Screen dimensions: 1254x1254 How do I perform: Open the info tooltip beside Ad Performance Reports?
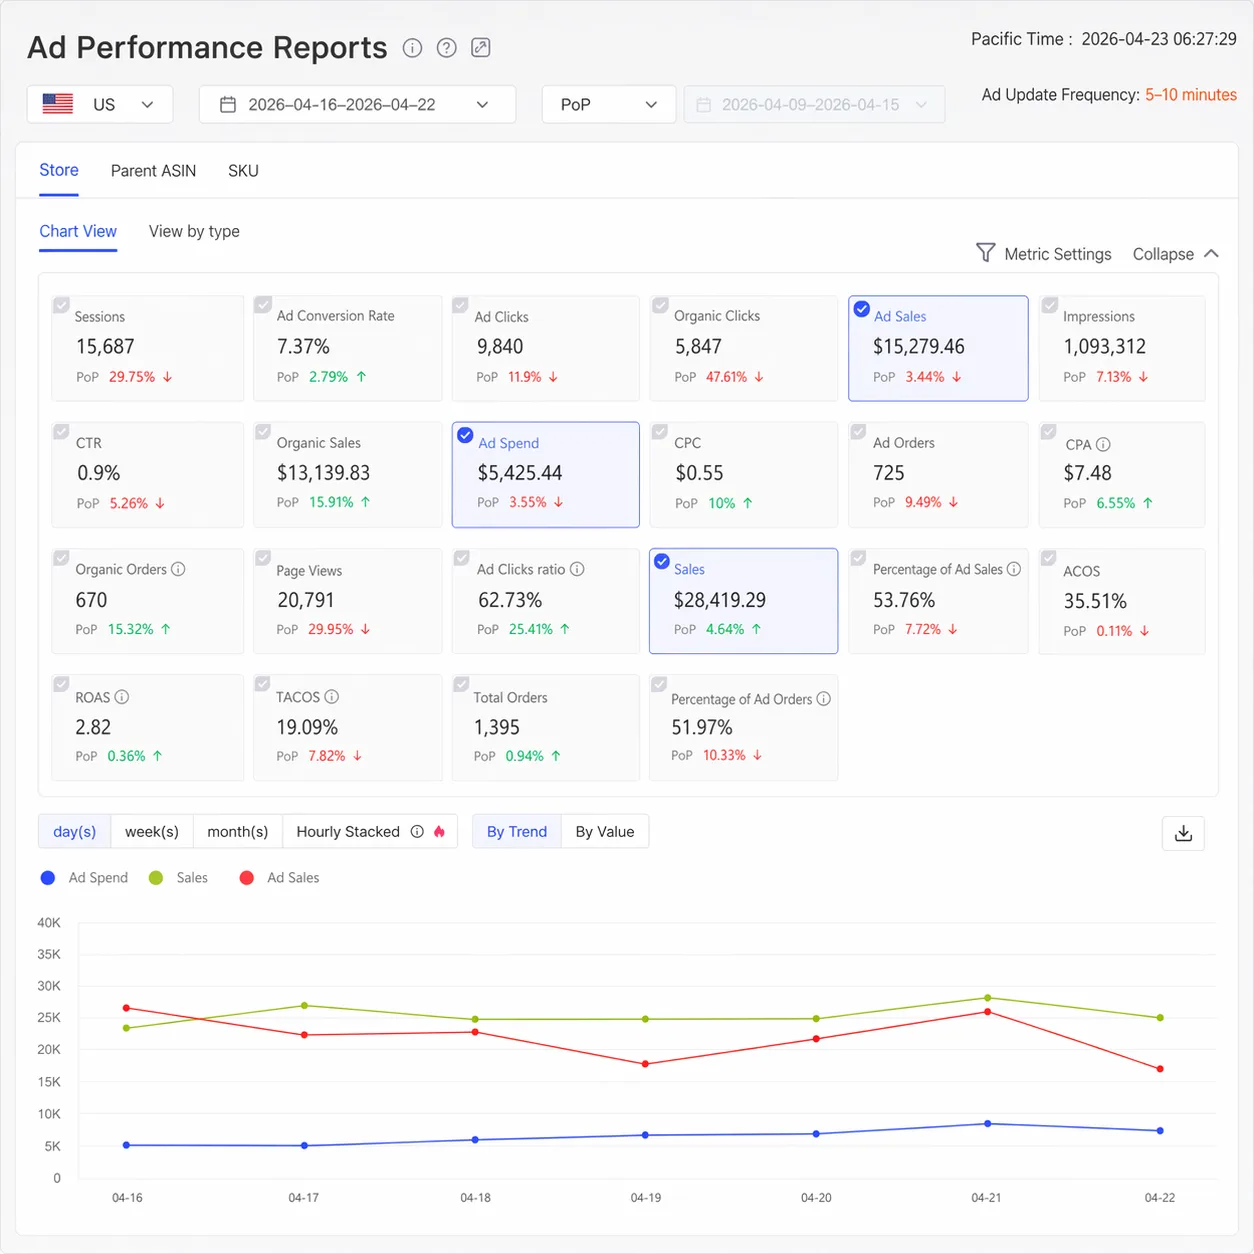412,47
